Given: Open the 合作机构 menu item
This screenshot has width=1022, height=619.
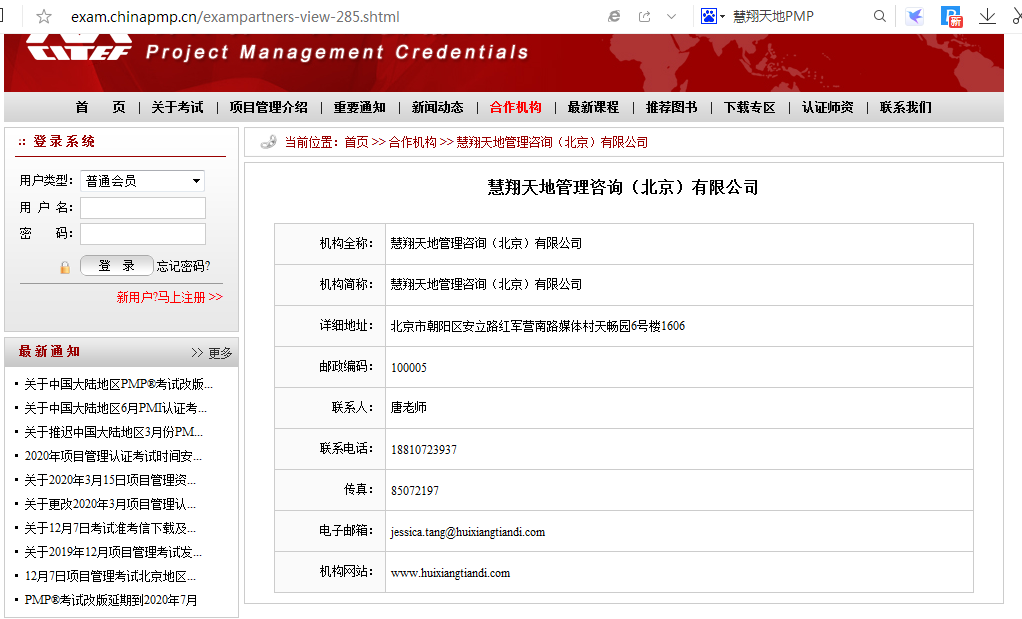Looking at the screenshot, I should coord(515,108).
